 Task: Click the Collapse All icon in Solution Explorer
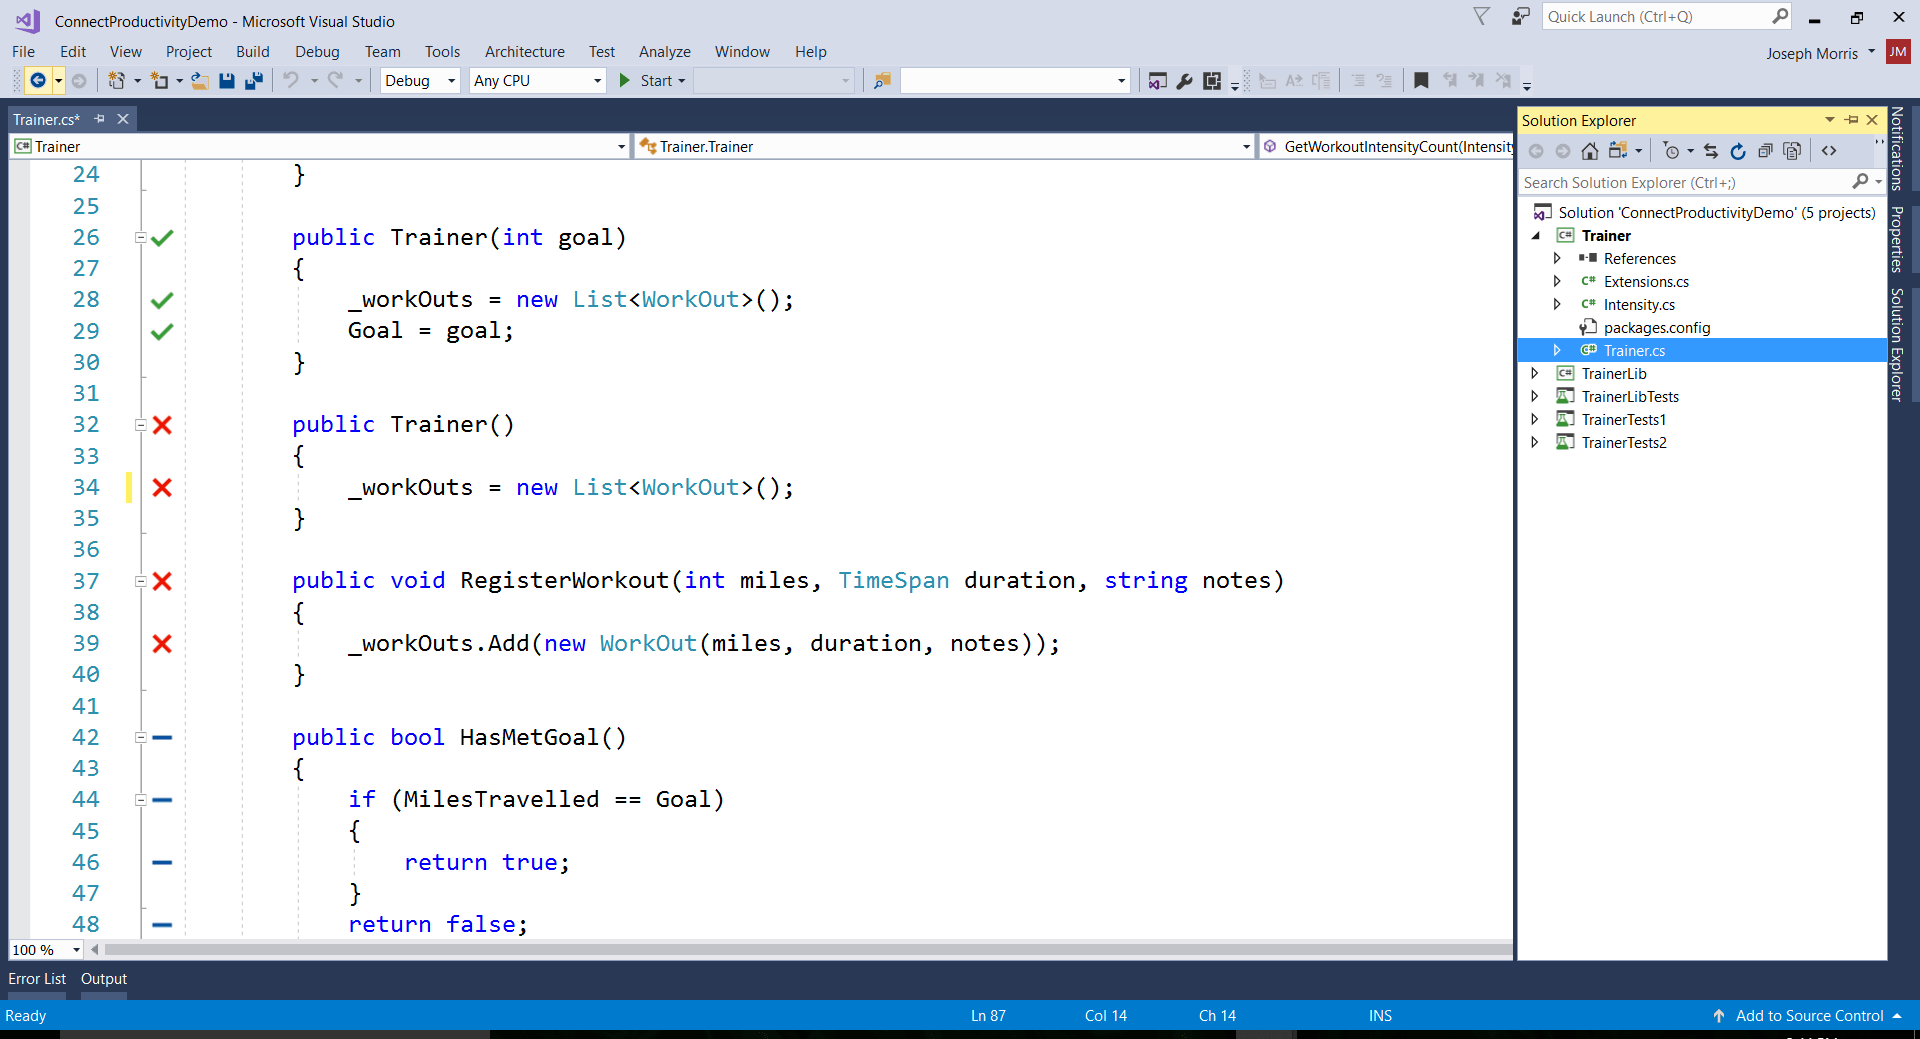point(1765,151)
